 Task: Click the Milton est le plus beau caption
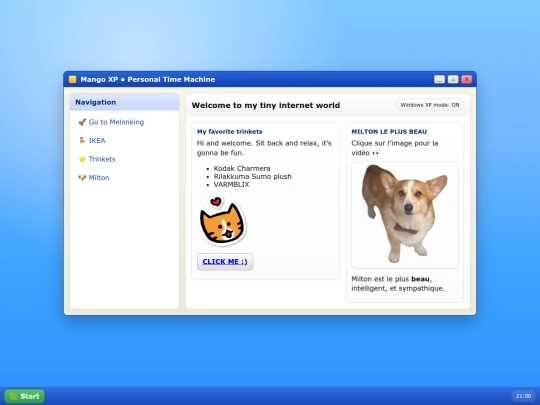pyautogui.click(x=398, y=283)
